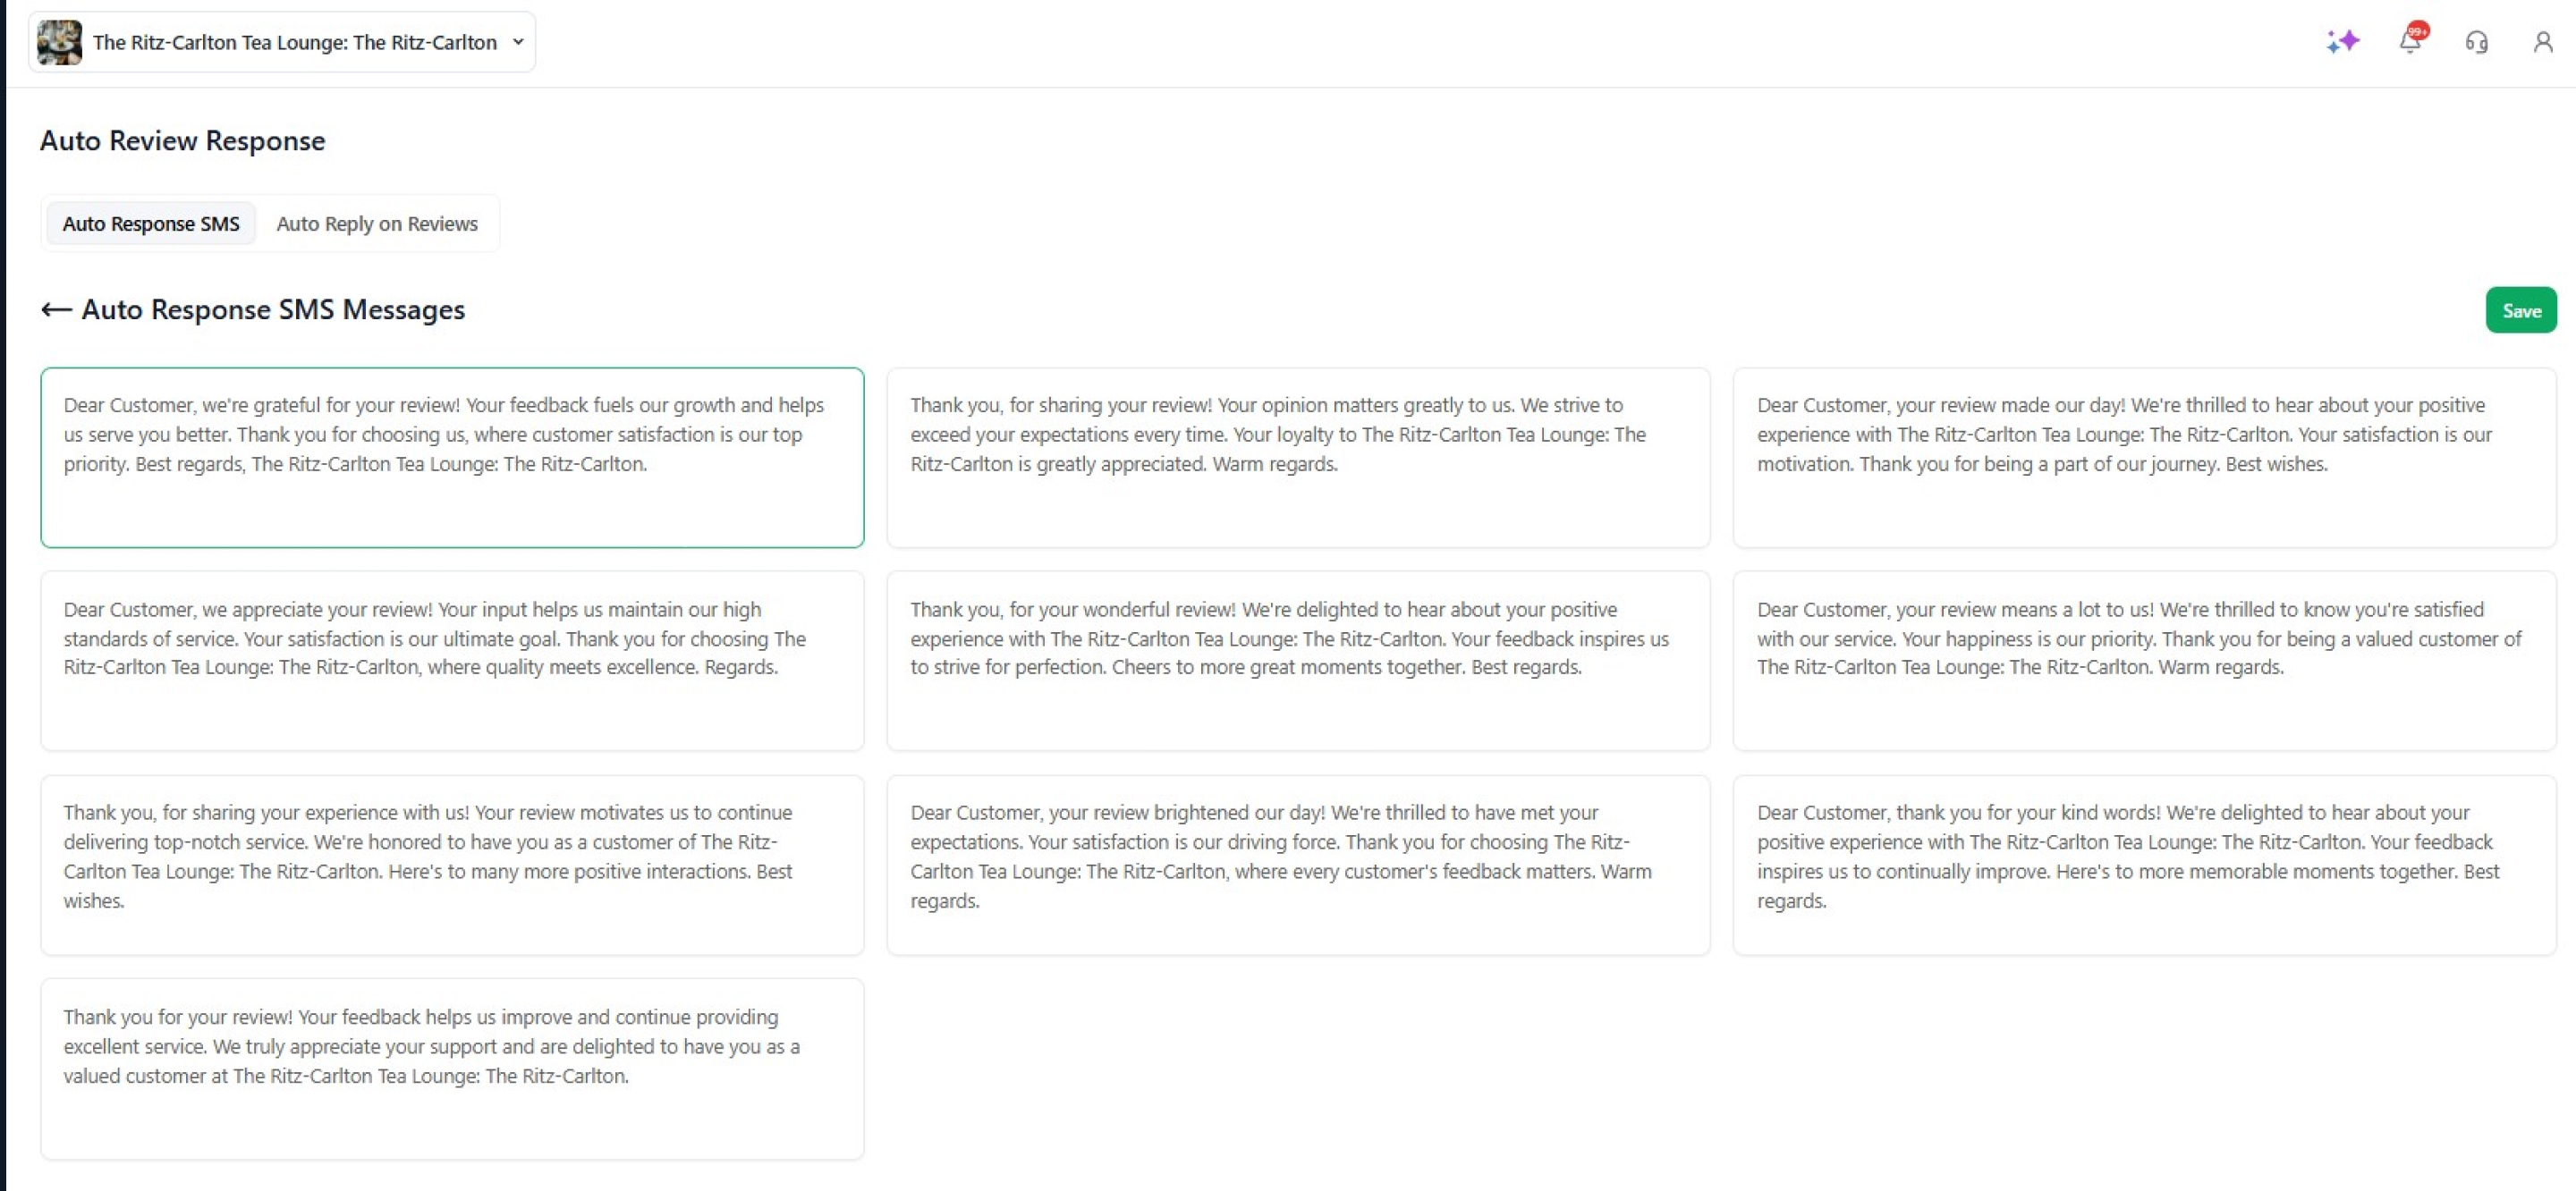Click the Ritz-Carlton business thumbnail image
The image size is (2576, 1191).
60,42
